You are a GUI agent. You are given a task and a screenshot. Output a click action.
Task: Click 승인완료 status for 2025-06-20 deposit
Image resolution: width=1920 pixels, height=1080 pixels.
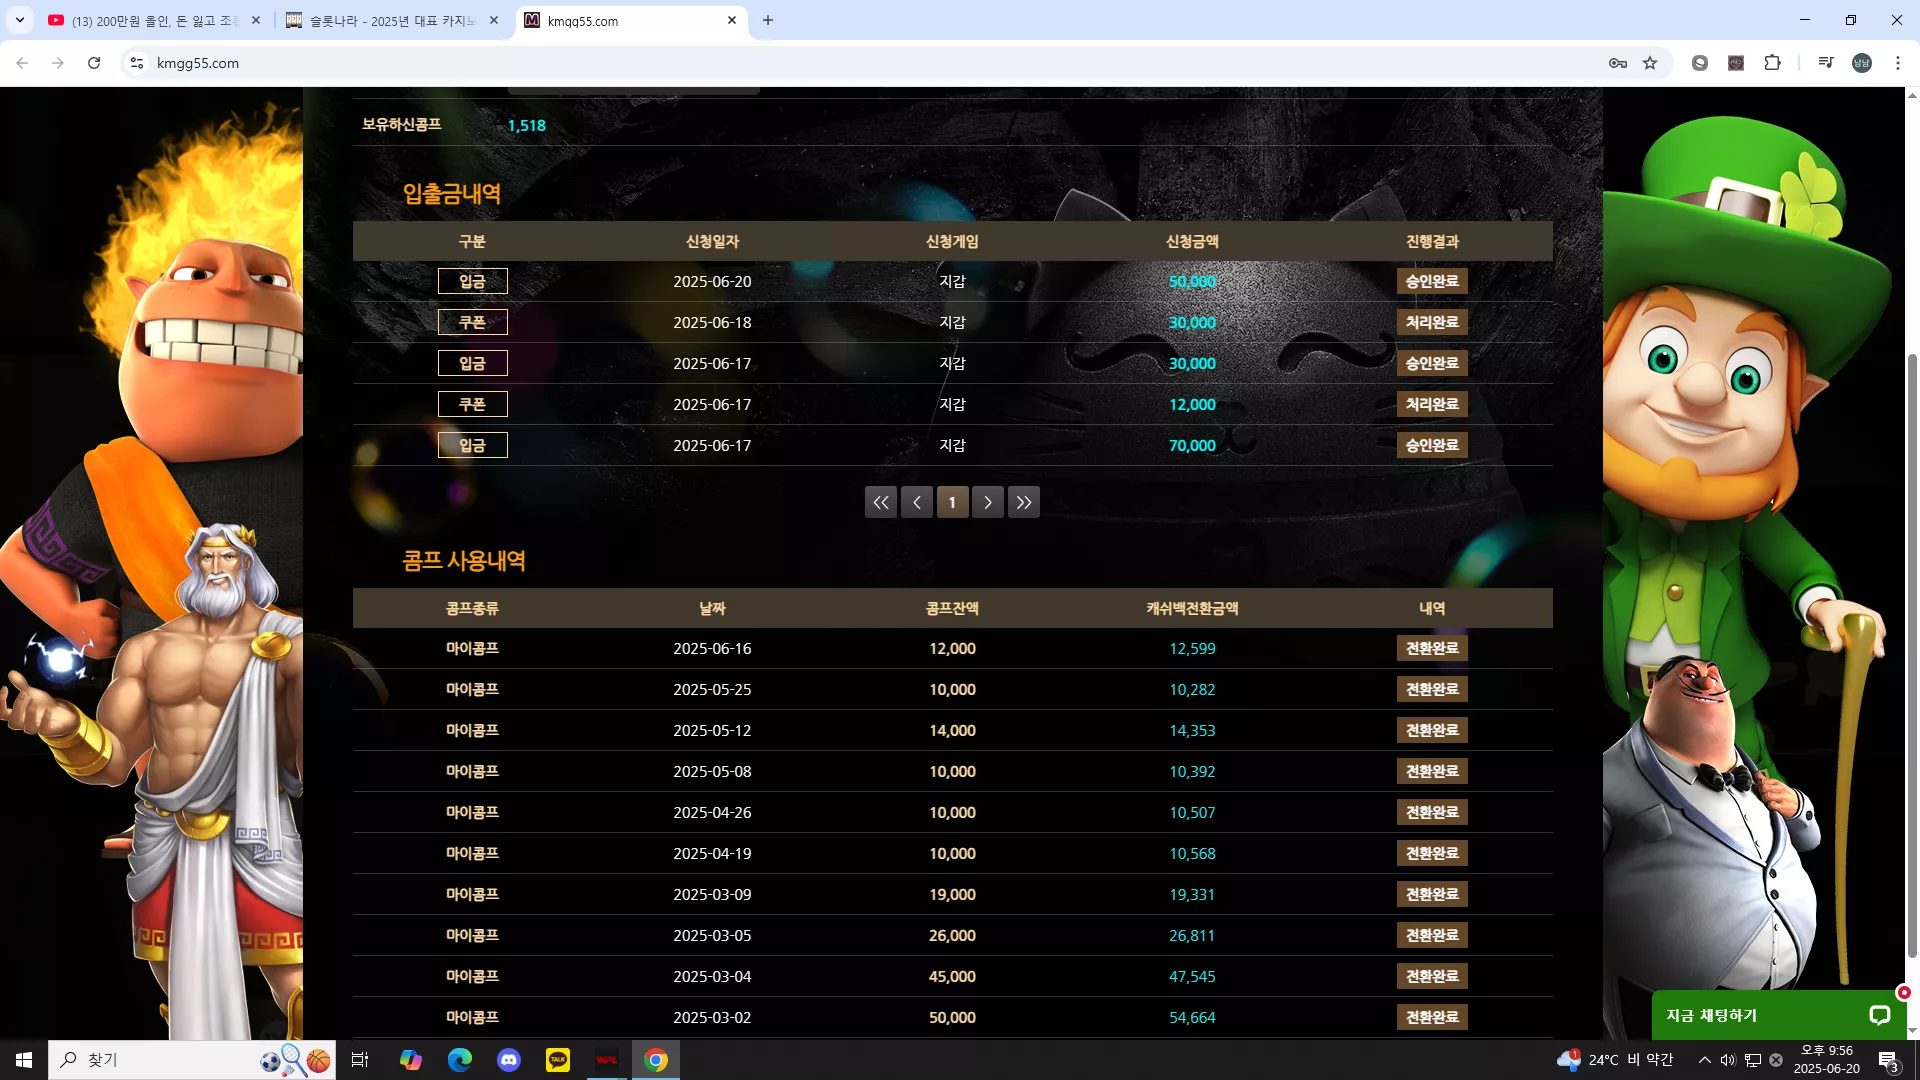click(1432, 281)
